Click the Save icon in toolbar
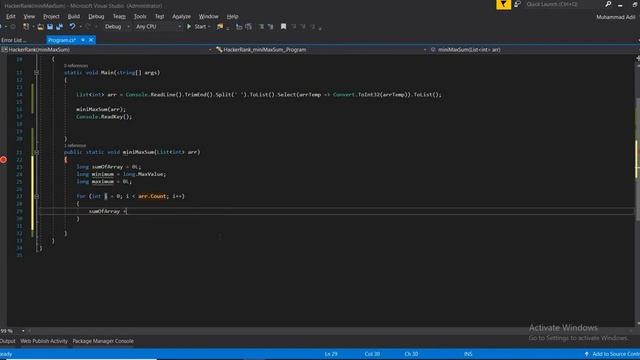 (50, 27)
